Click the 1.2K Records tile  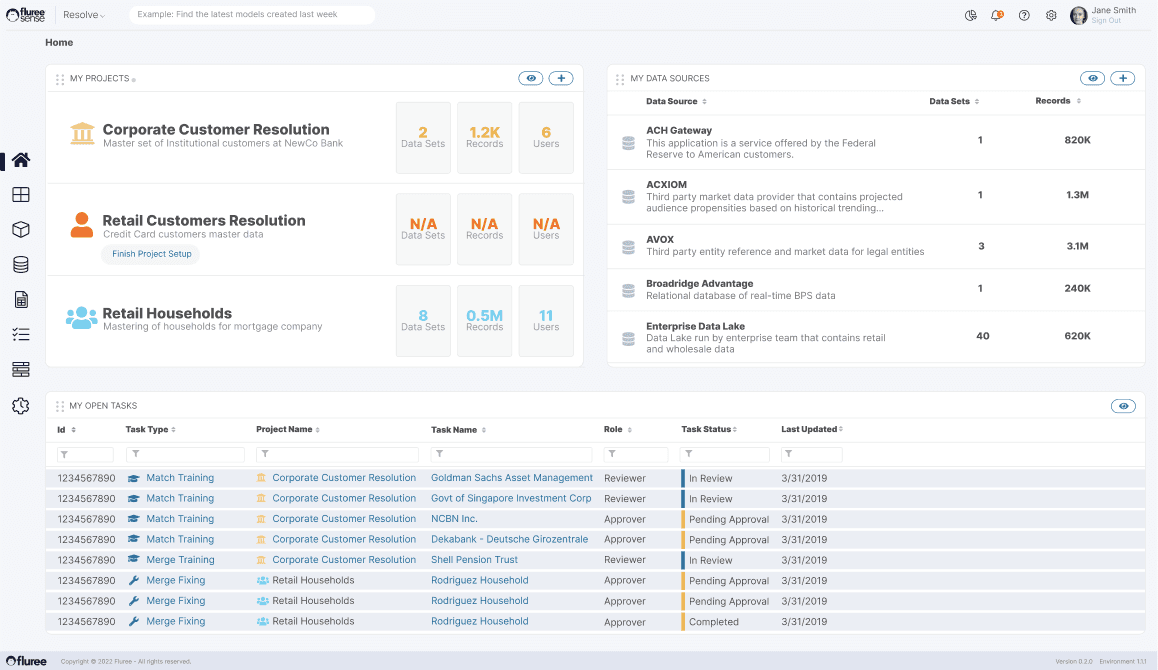pos(484,137)
